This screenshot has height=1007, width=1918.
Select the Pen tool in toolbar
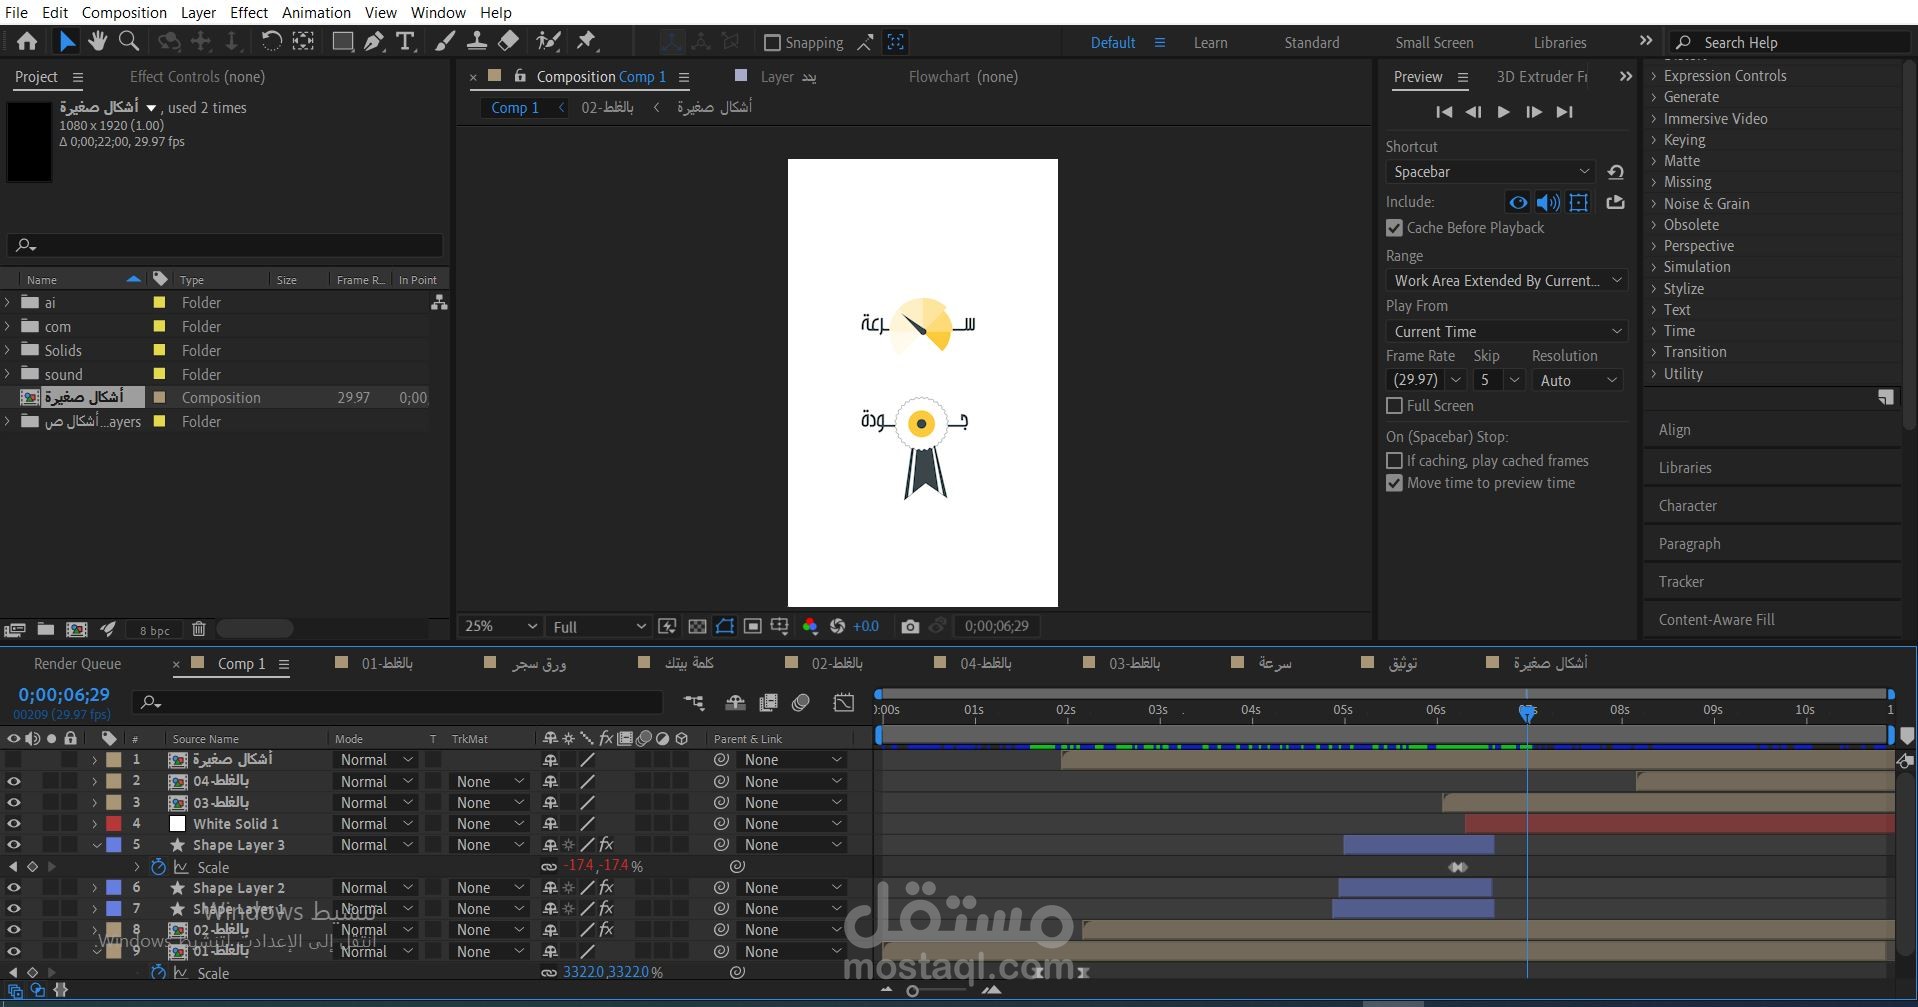pyautogui.click(x=374, y=41)
